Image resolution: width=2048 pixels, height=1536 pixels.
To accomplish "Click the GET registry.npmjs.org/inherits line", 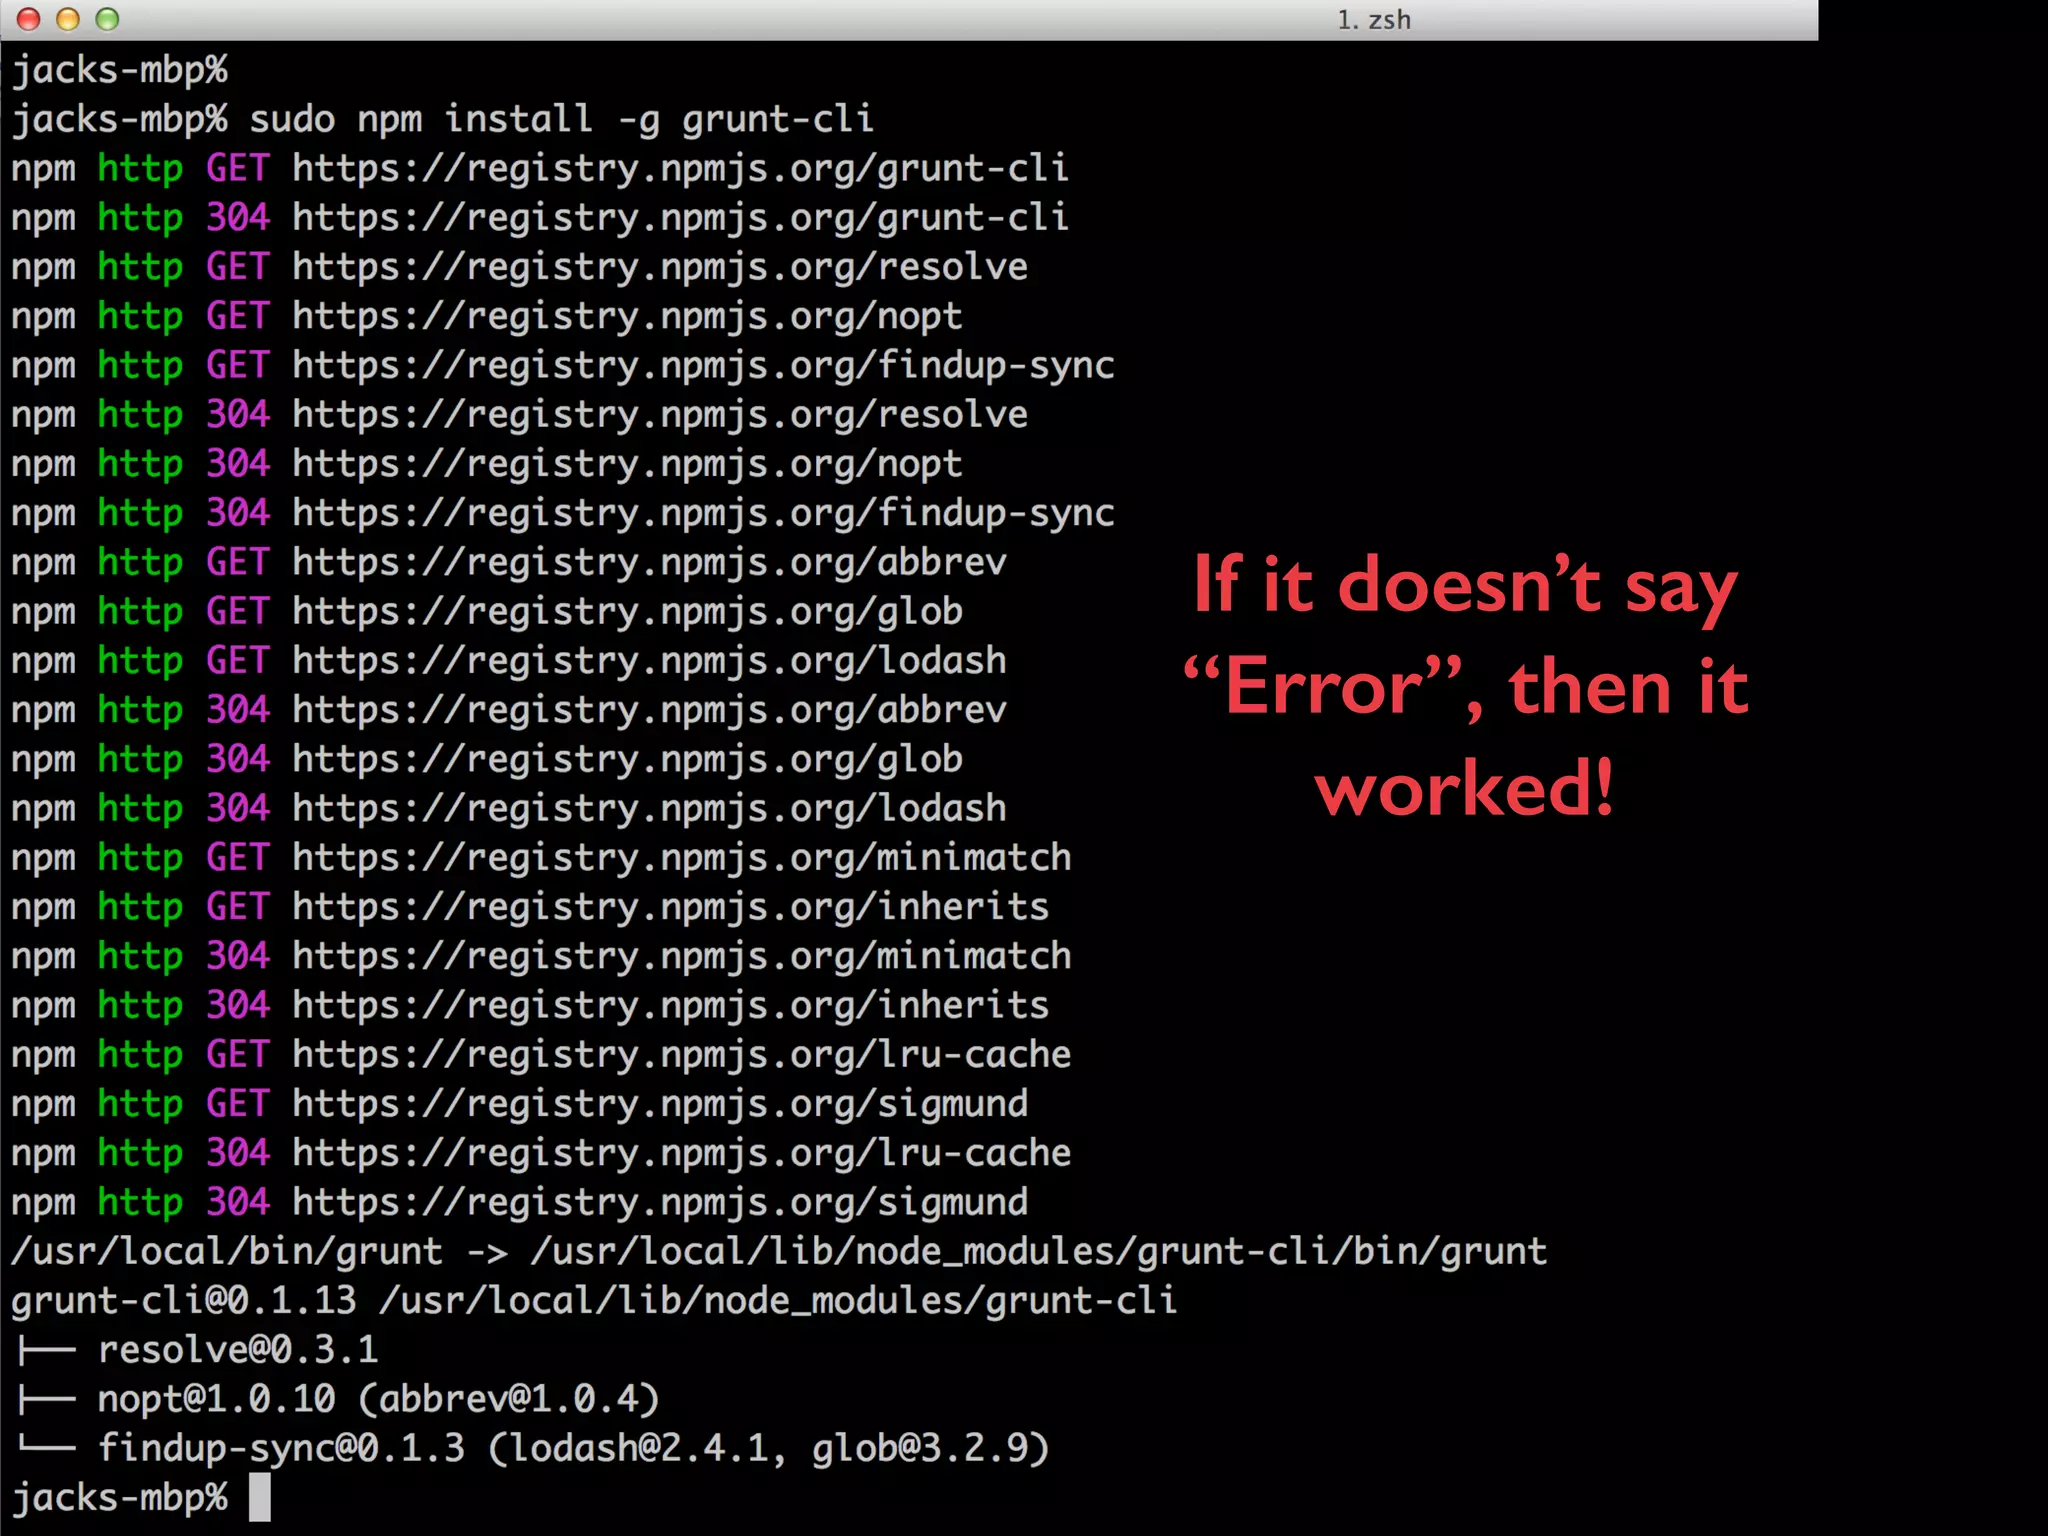I will (530, 907).
